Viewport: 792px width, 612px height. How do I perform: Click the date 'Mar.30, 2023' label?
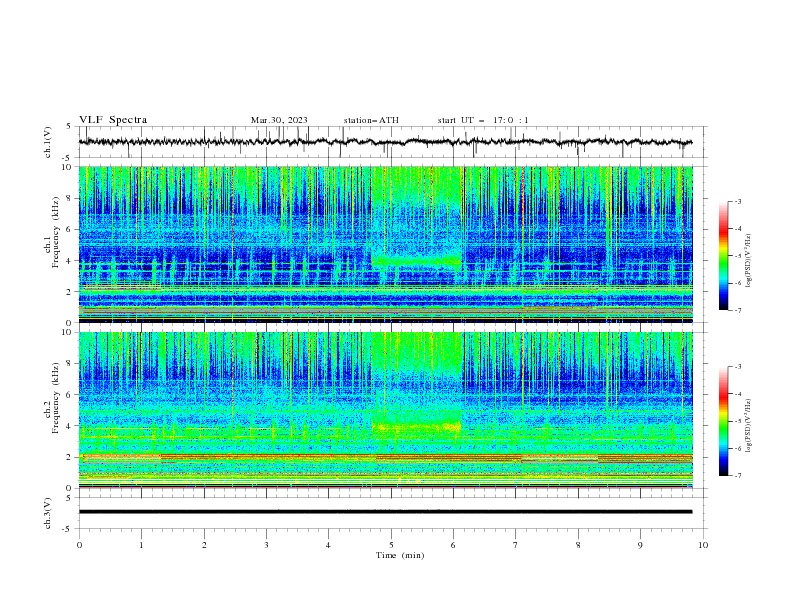279,120
